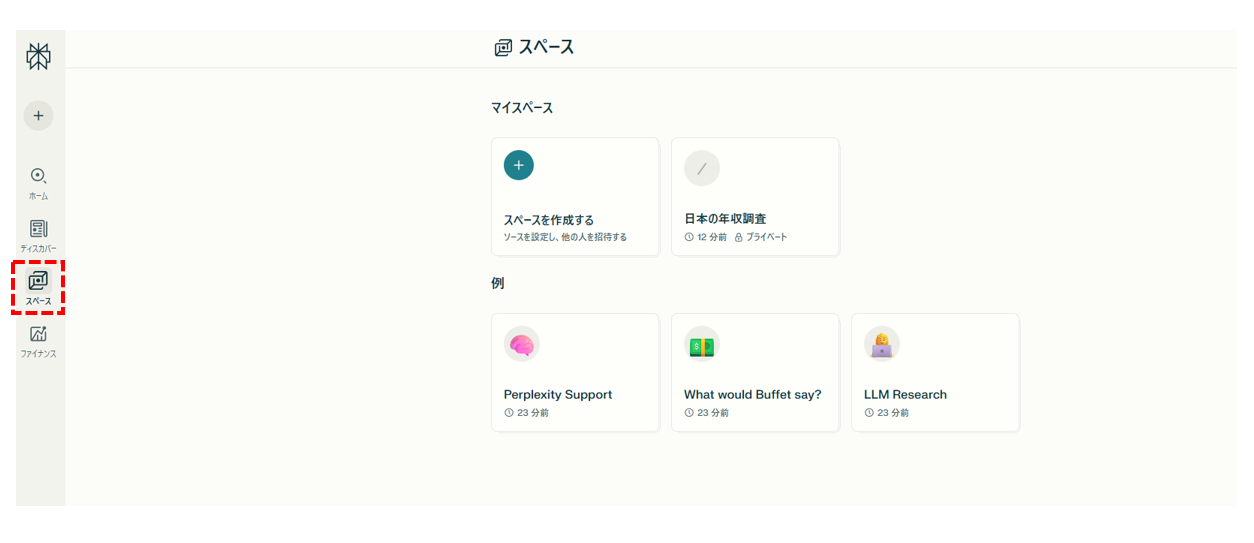Open the What would Buffet say? title
The image size is (1254, 543).
[x=752, y=394]
